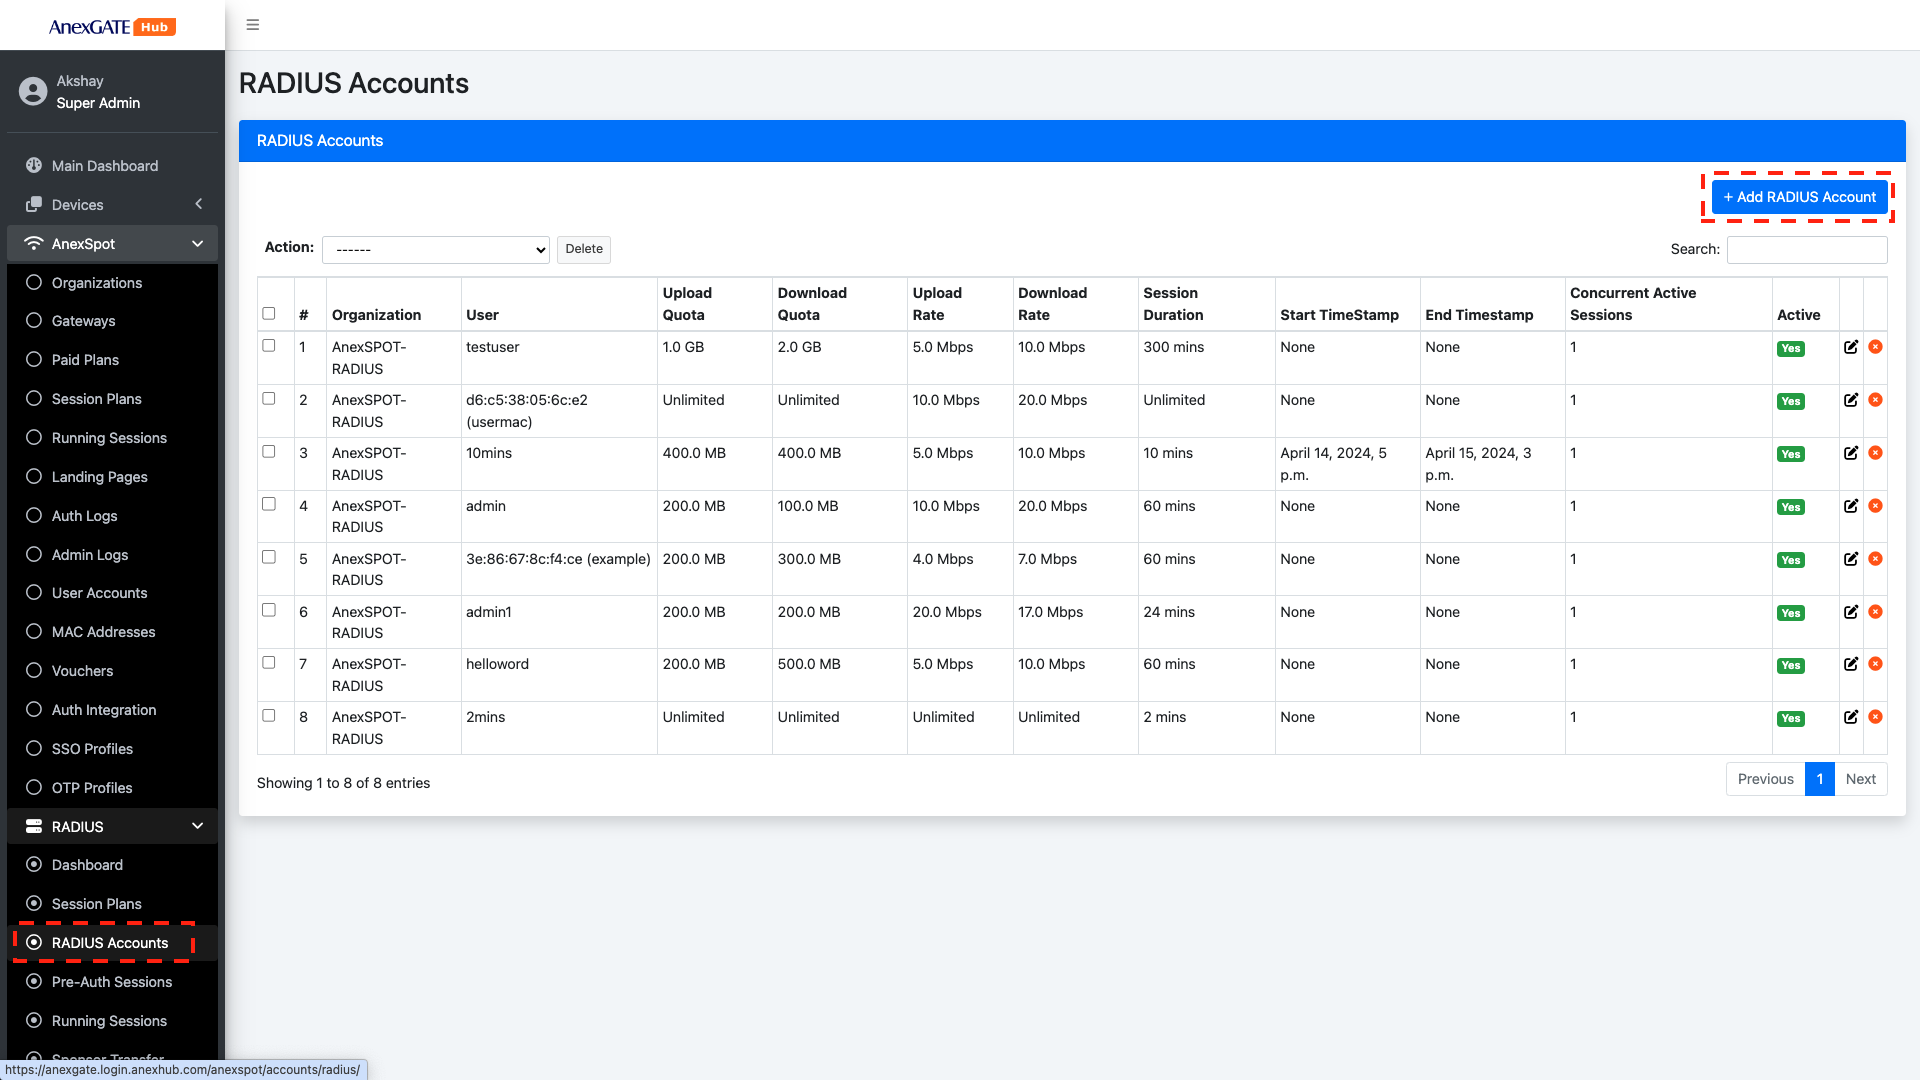
Task: Open Vouchers in the sidebar
Action: [82, 671]
